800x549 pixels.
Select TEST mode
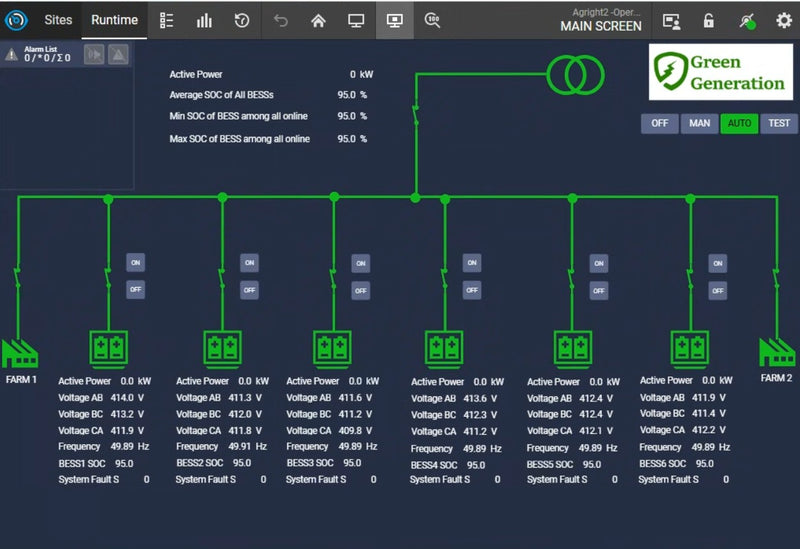pos(779,123)
